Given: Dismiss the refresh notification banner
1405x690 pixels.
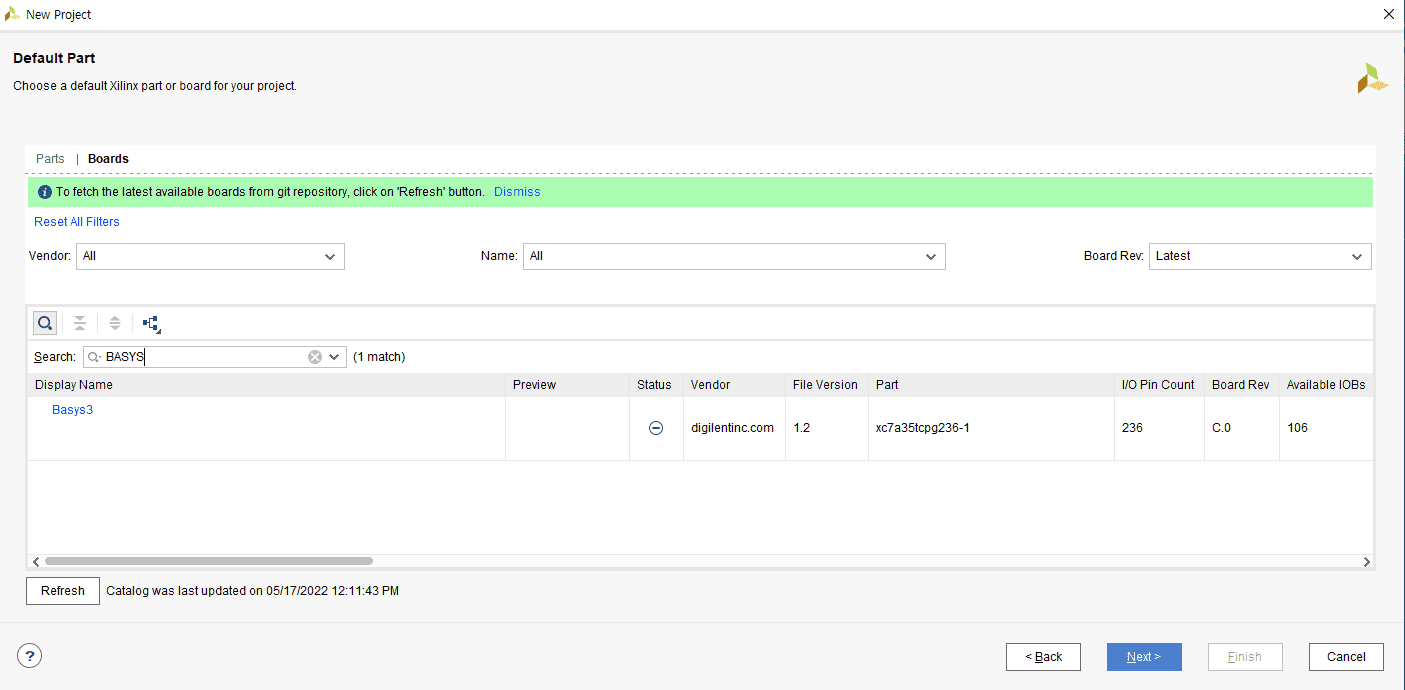Looking at the screenshot, I should (x=517, y=192).
